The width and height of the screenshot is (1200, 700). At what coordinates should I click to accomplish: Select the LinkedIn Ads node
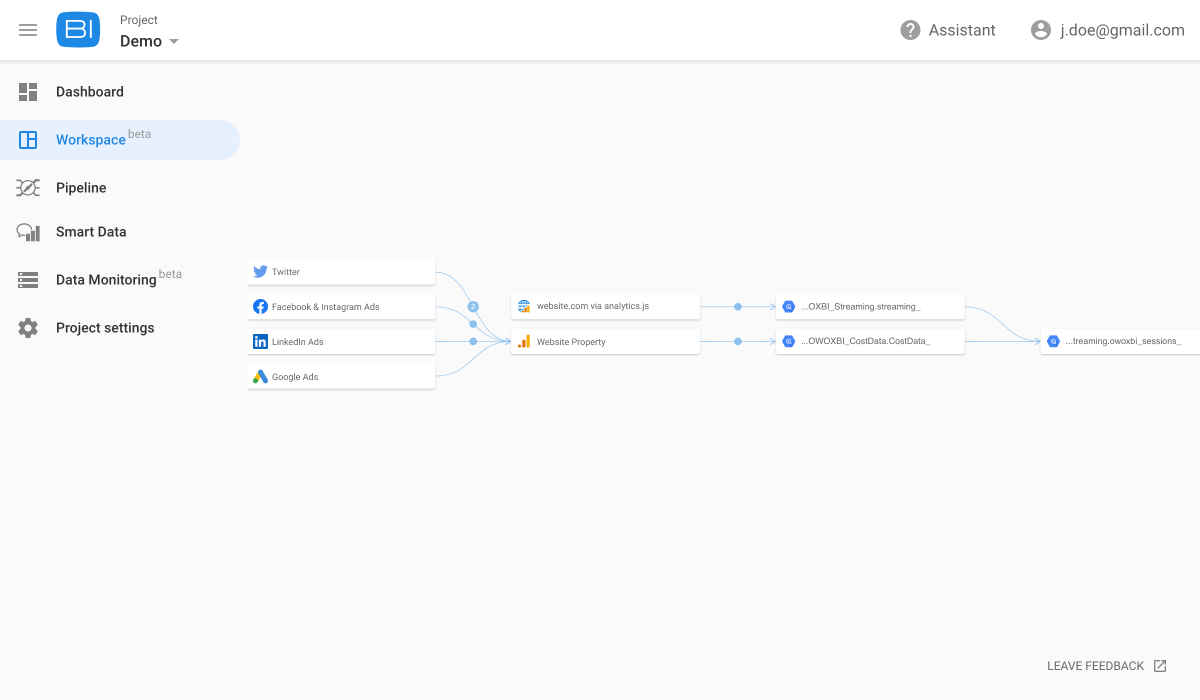(341, 342)
